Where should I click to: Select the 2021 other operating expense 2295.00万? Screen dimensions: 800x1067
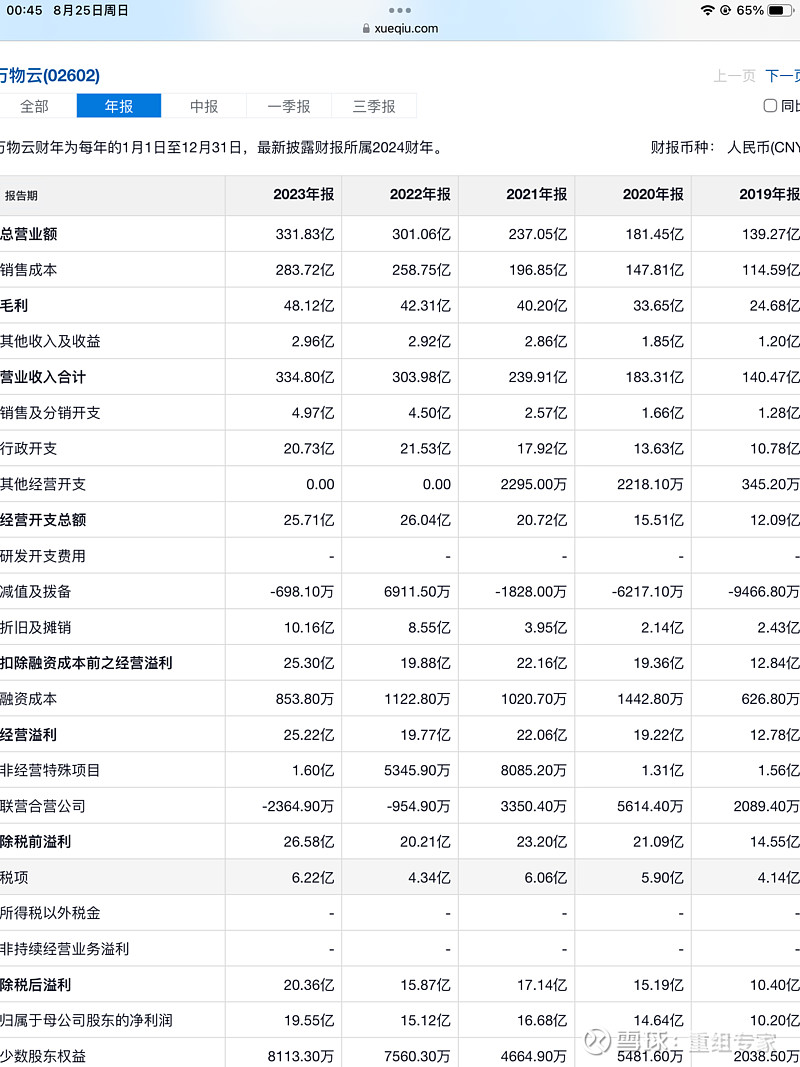533,485
